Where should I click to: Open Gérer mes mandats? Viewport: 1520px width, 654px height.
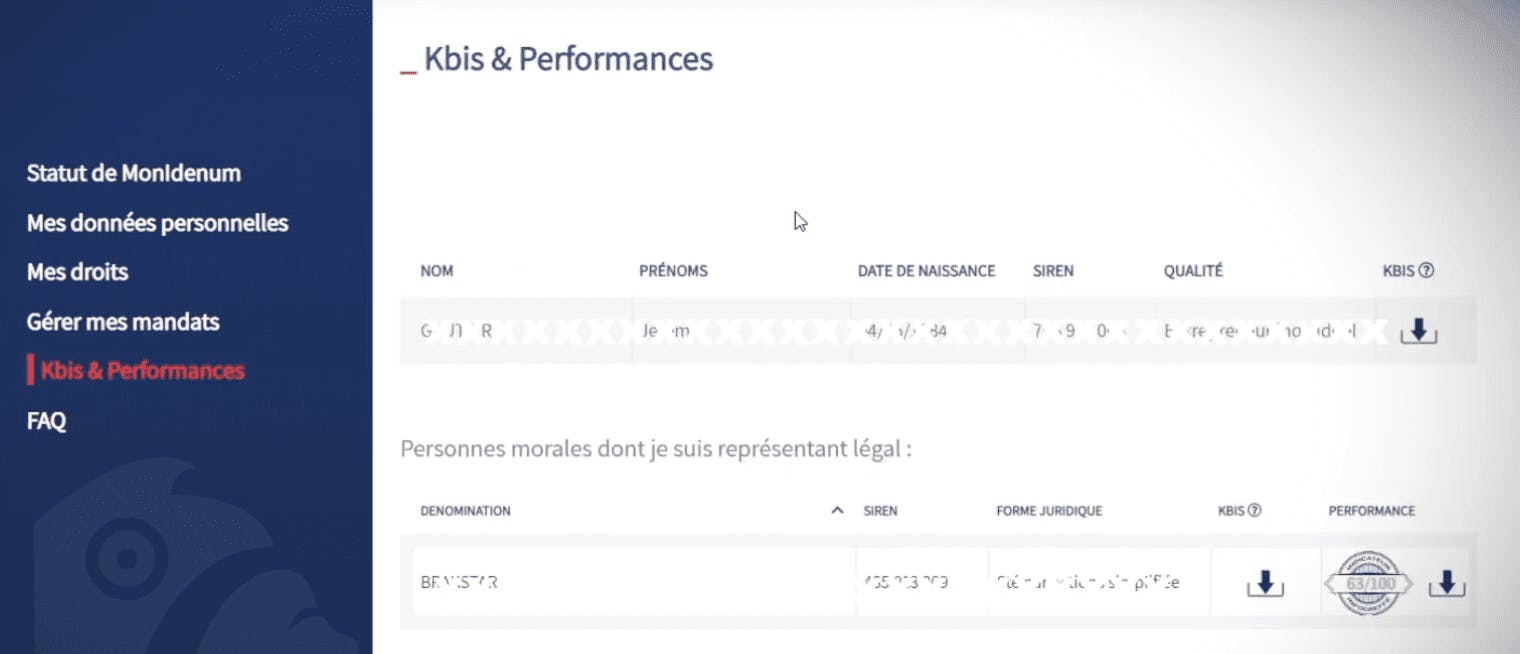point(122,321)
